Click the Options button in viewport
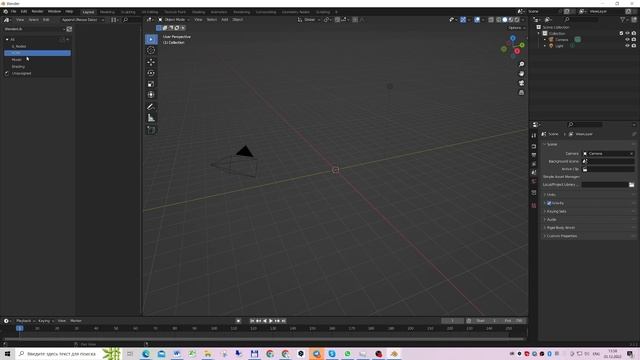640x360 pixels. pos(516,28)
